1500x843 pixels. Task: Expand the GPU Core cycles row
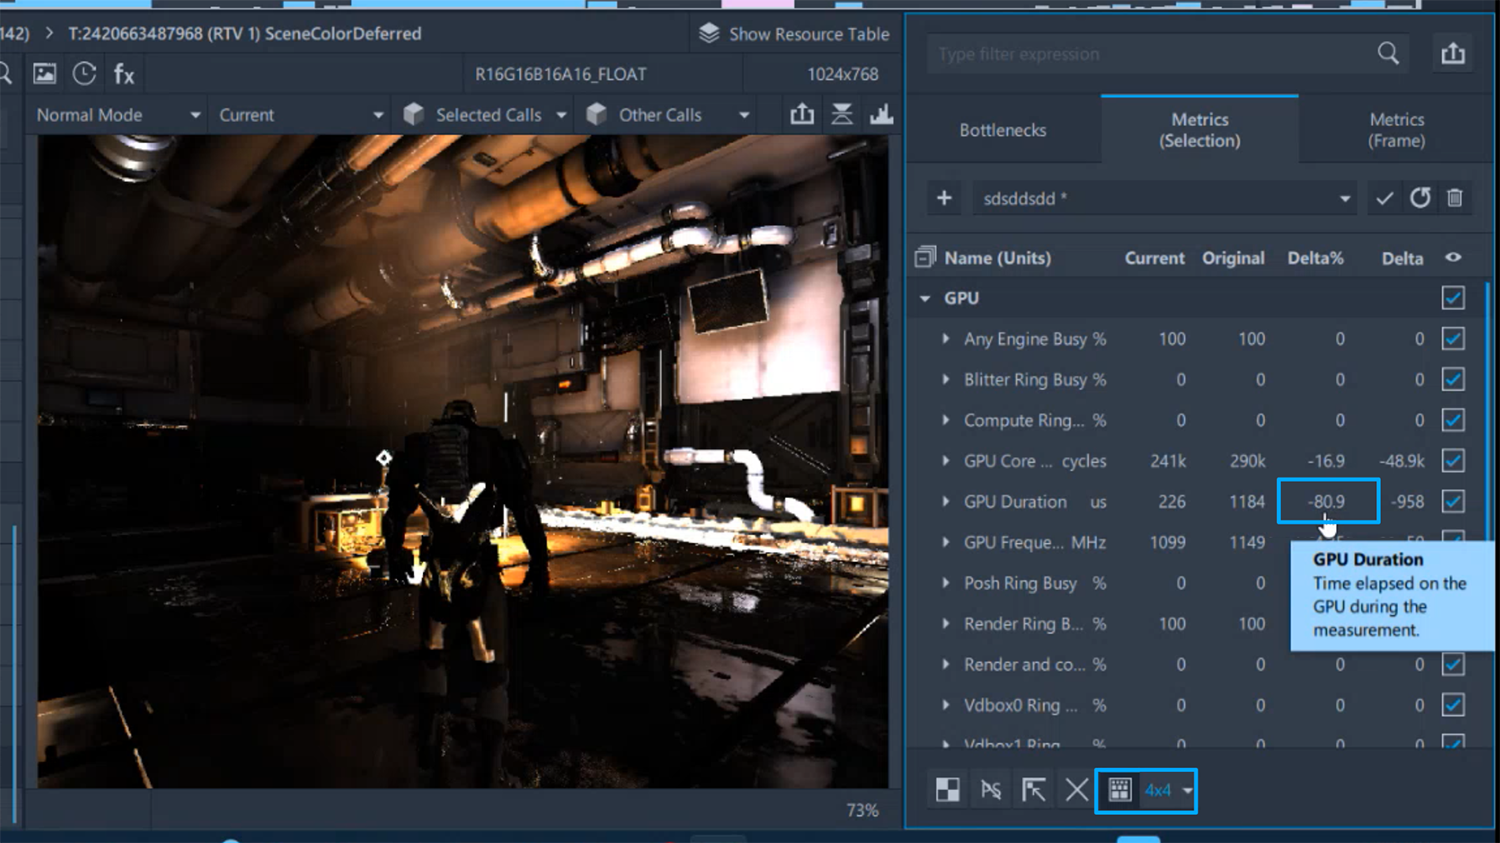pyautogui.click(x=946, y=461)
